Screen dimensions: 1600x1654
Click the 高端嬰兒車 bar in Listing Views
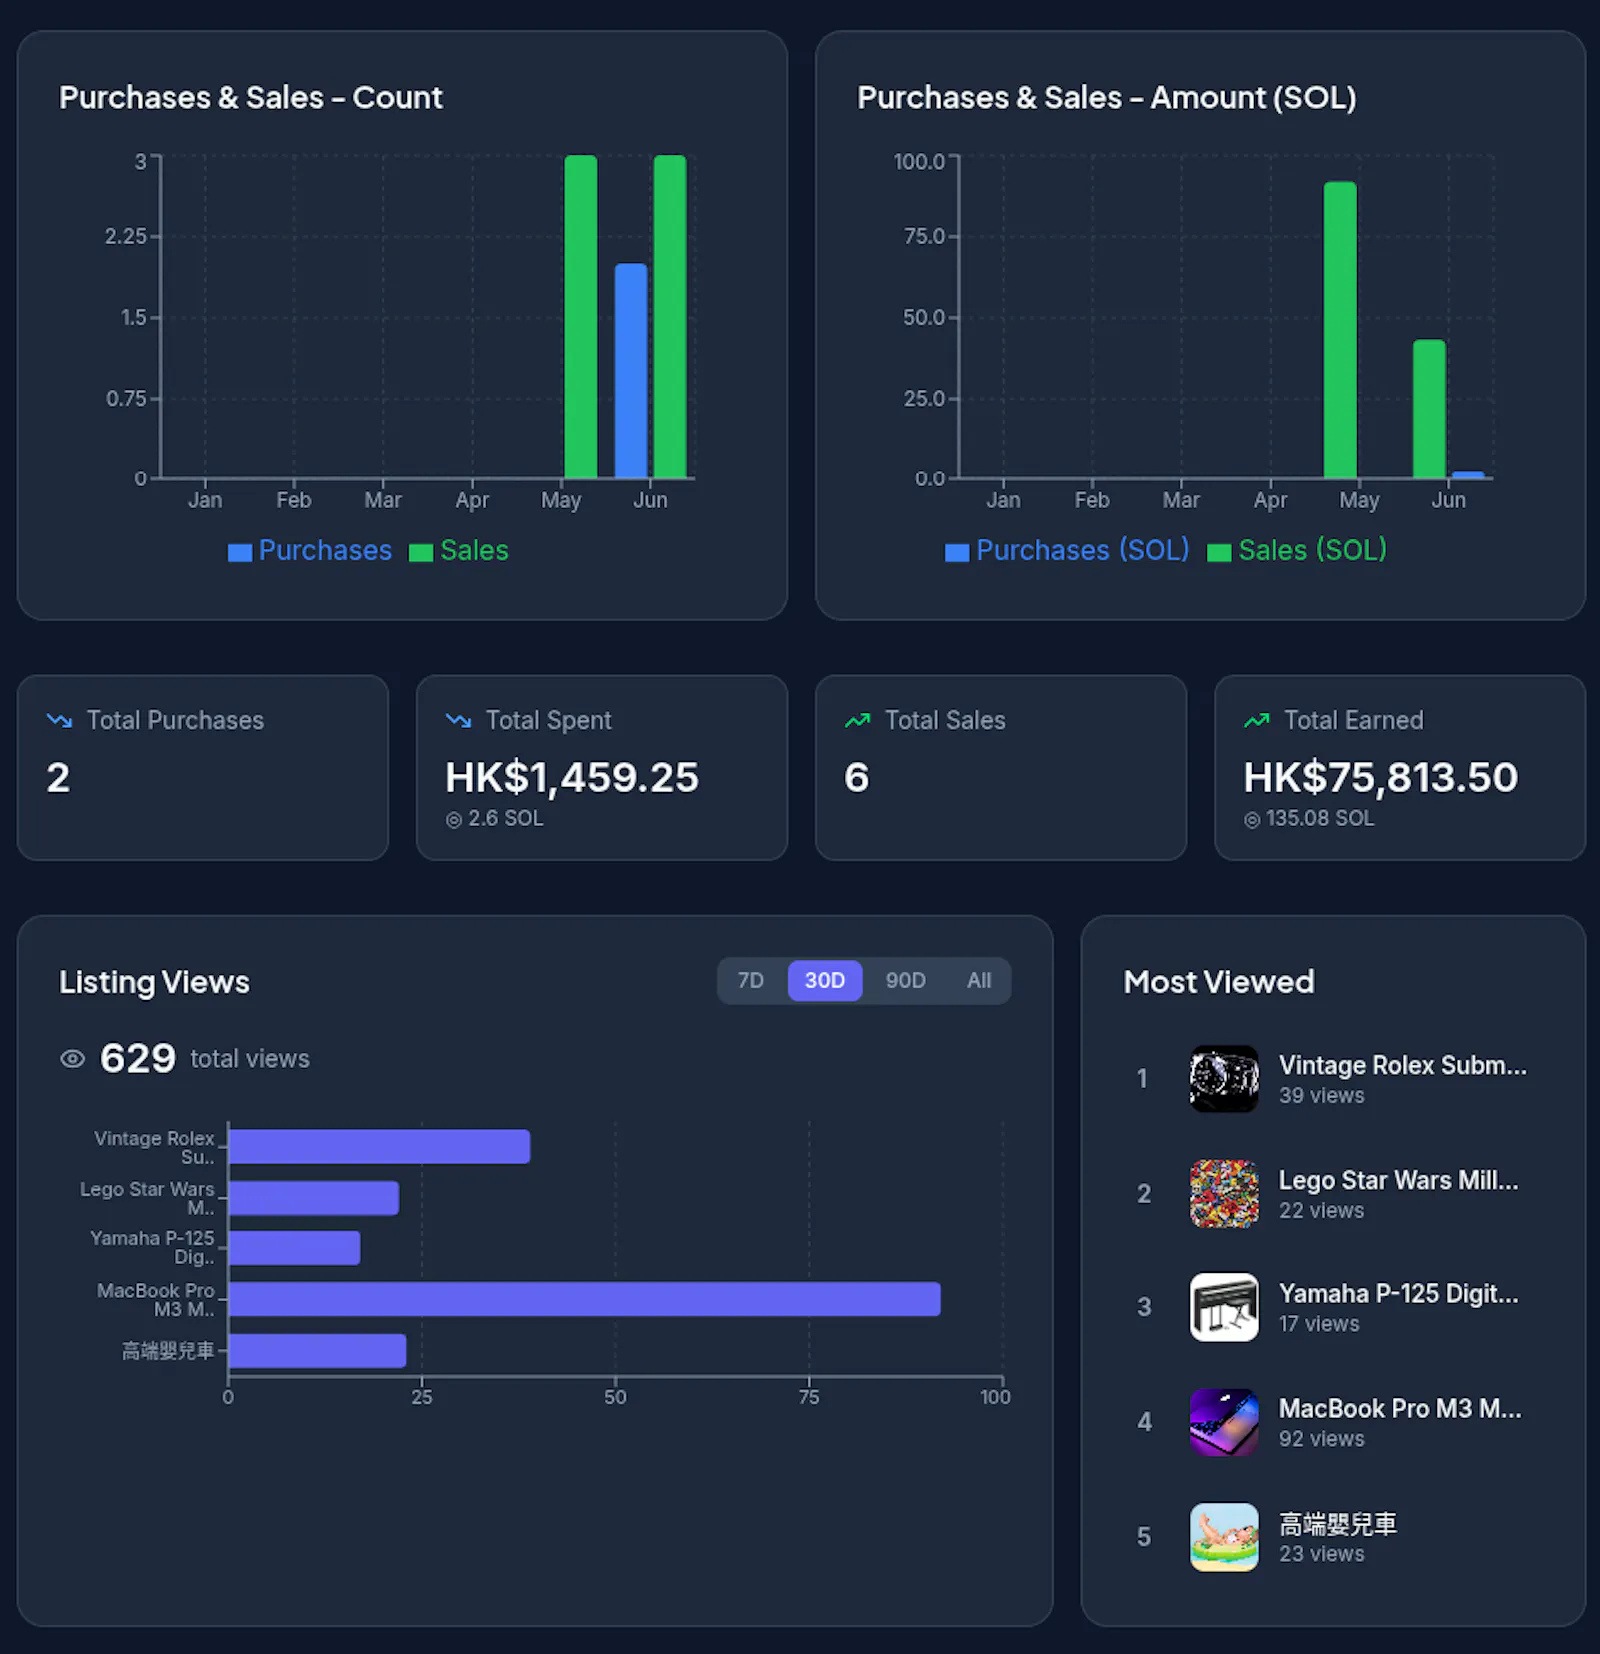click(317, 1350)
